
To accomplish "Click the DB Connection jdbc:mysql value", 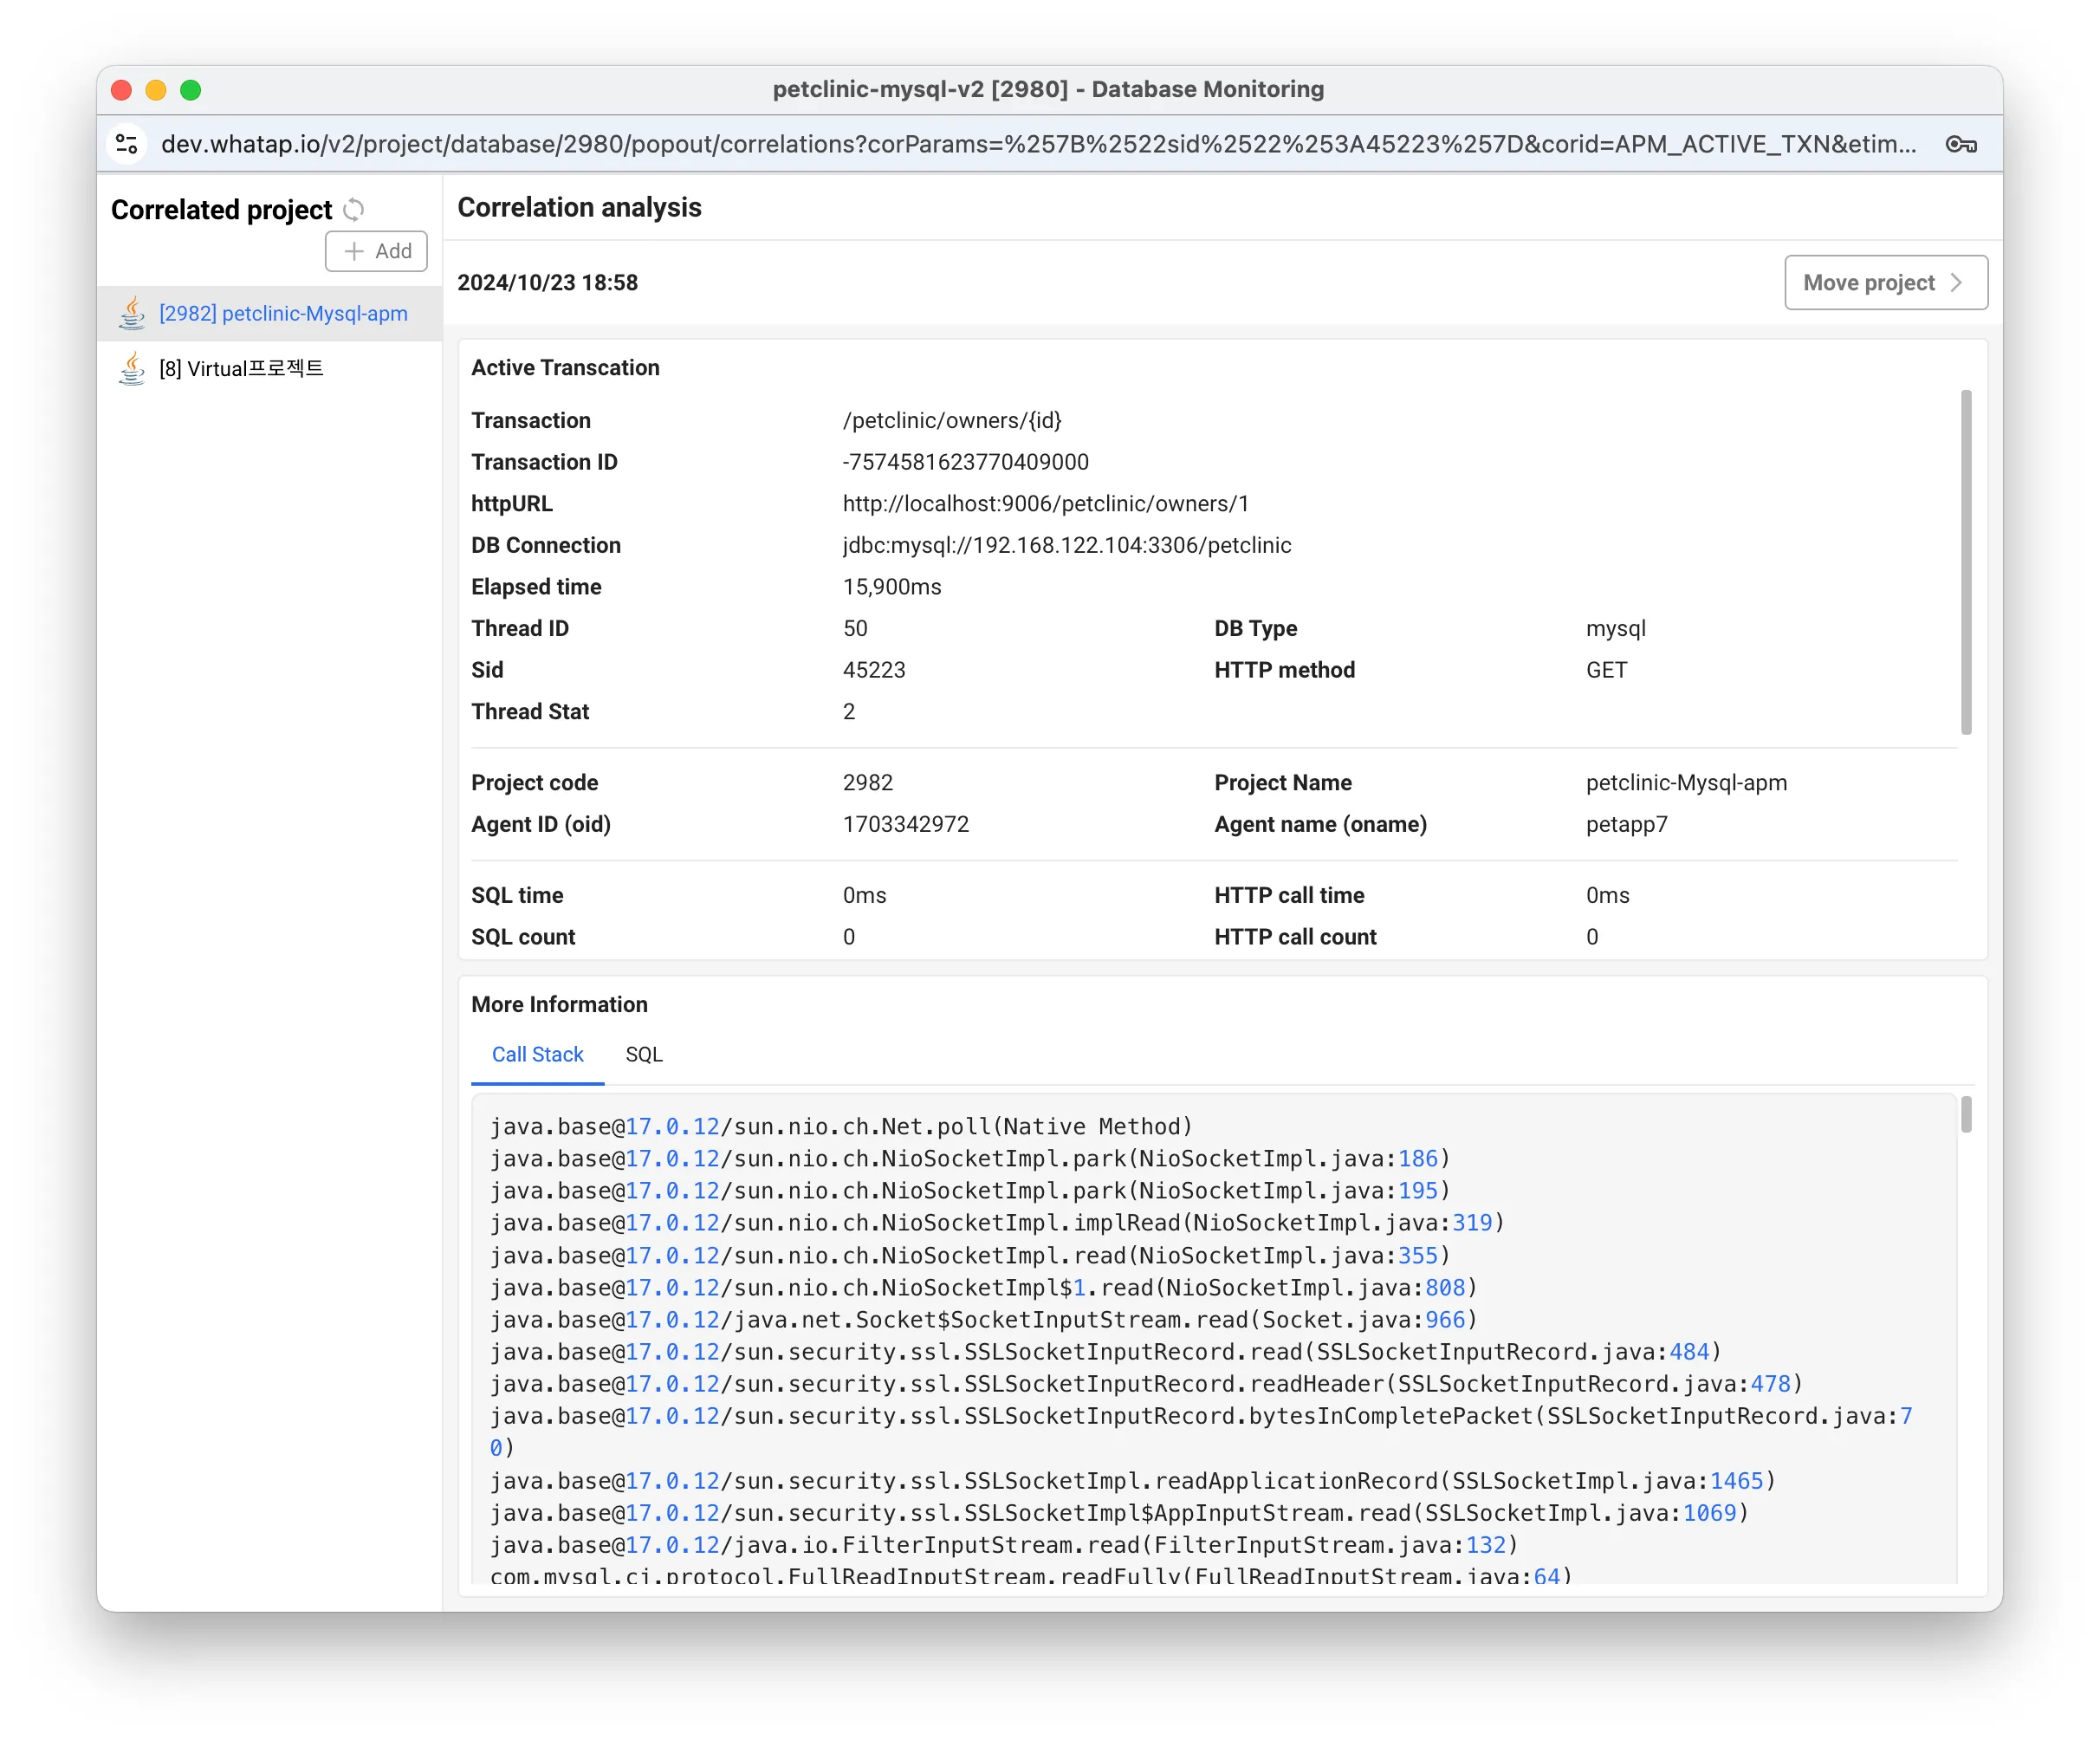I will click(1067, 546).
